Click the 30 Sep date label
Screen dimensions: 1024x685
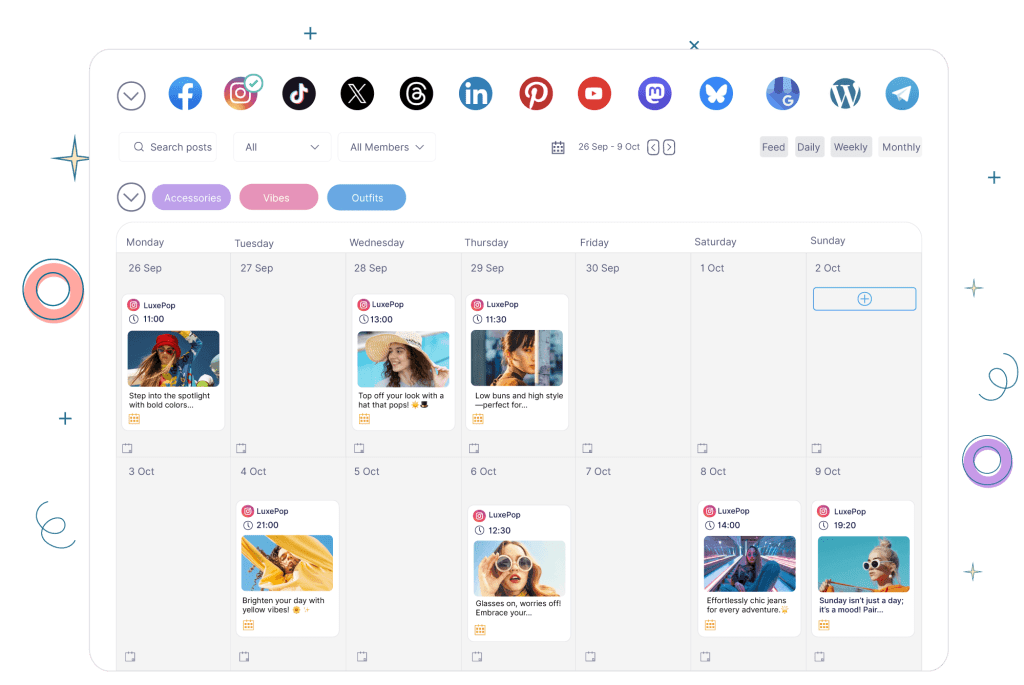(602, 268)
